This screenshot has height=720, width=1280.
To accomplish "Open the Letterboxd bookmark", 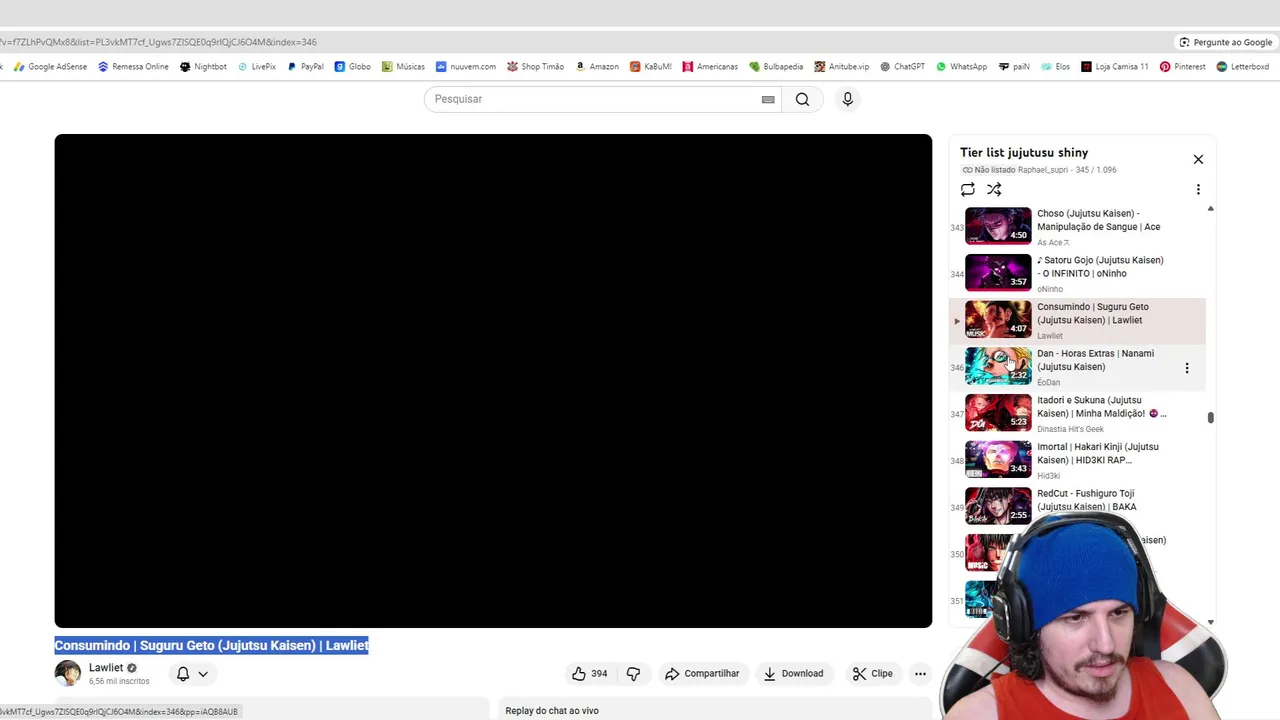I will coord(1242,67).
